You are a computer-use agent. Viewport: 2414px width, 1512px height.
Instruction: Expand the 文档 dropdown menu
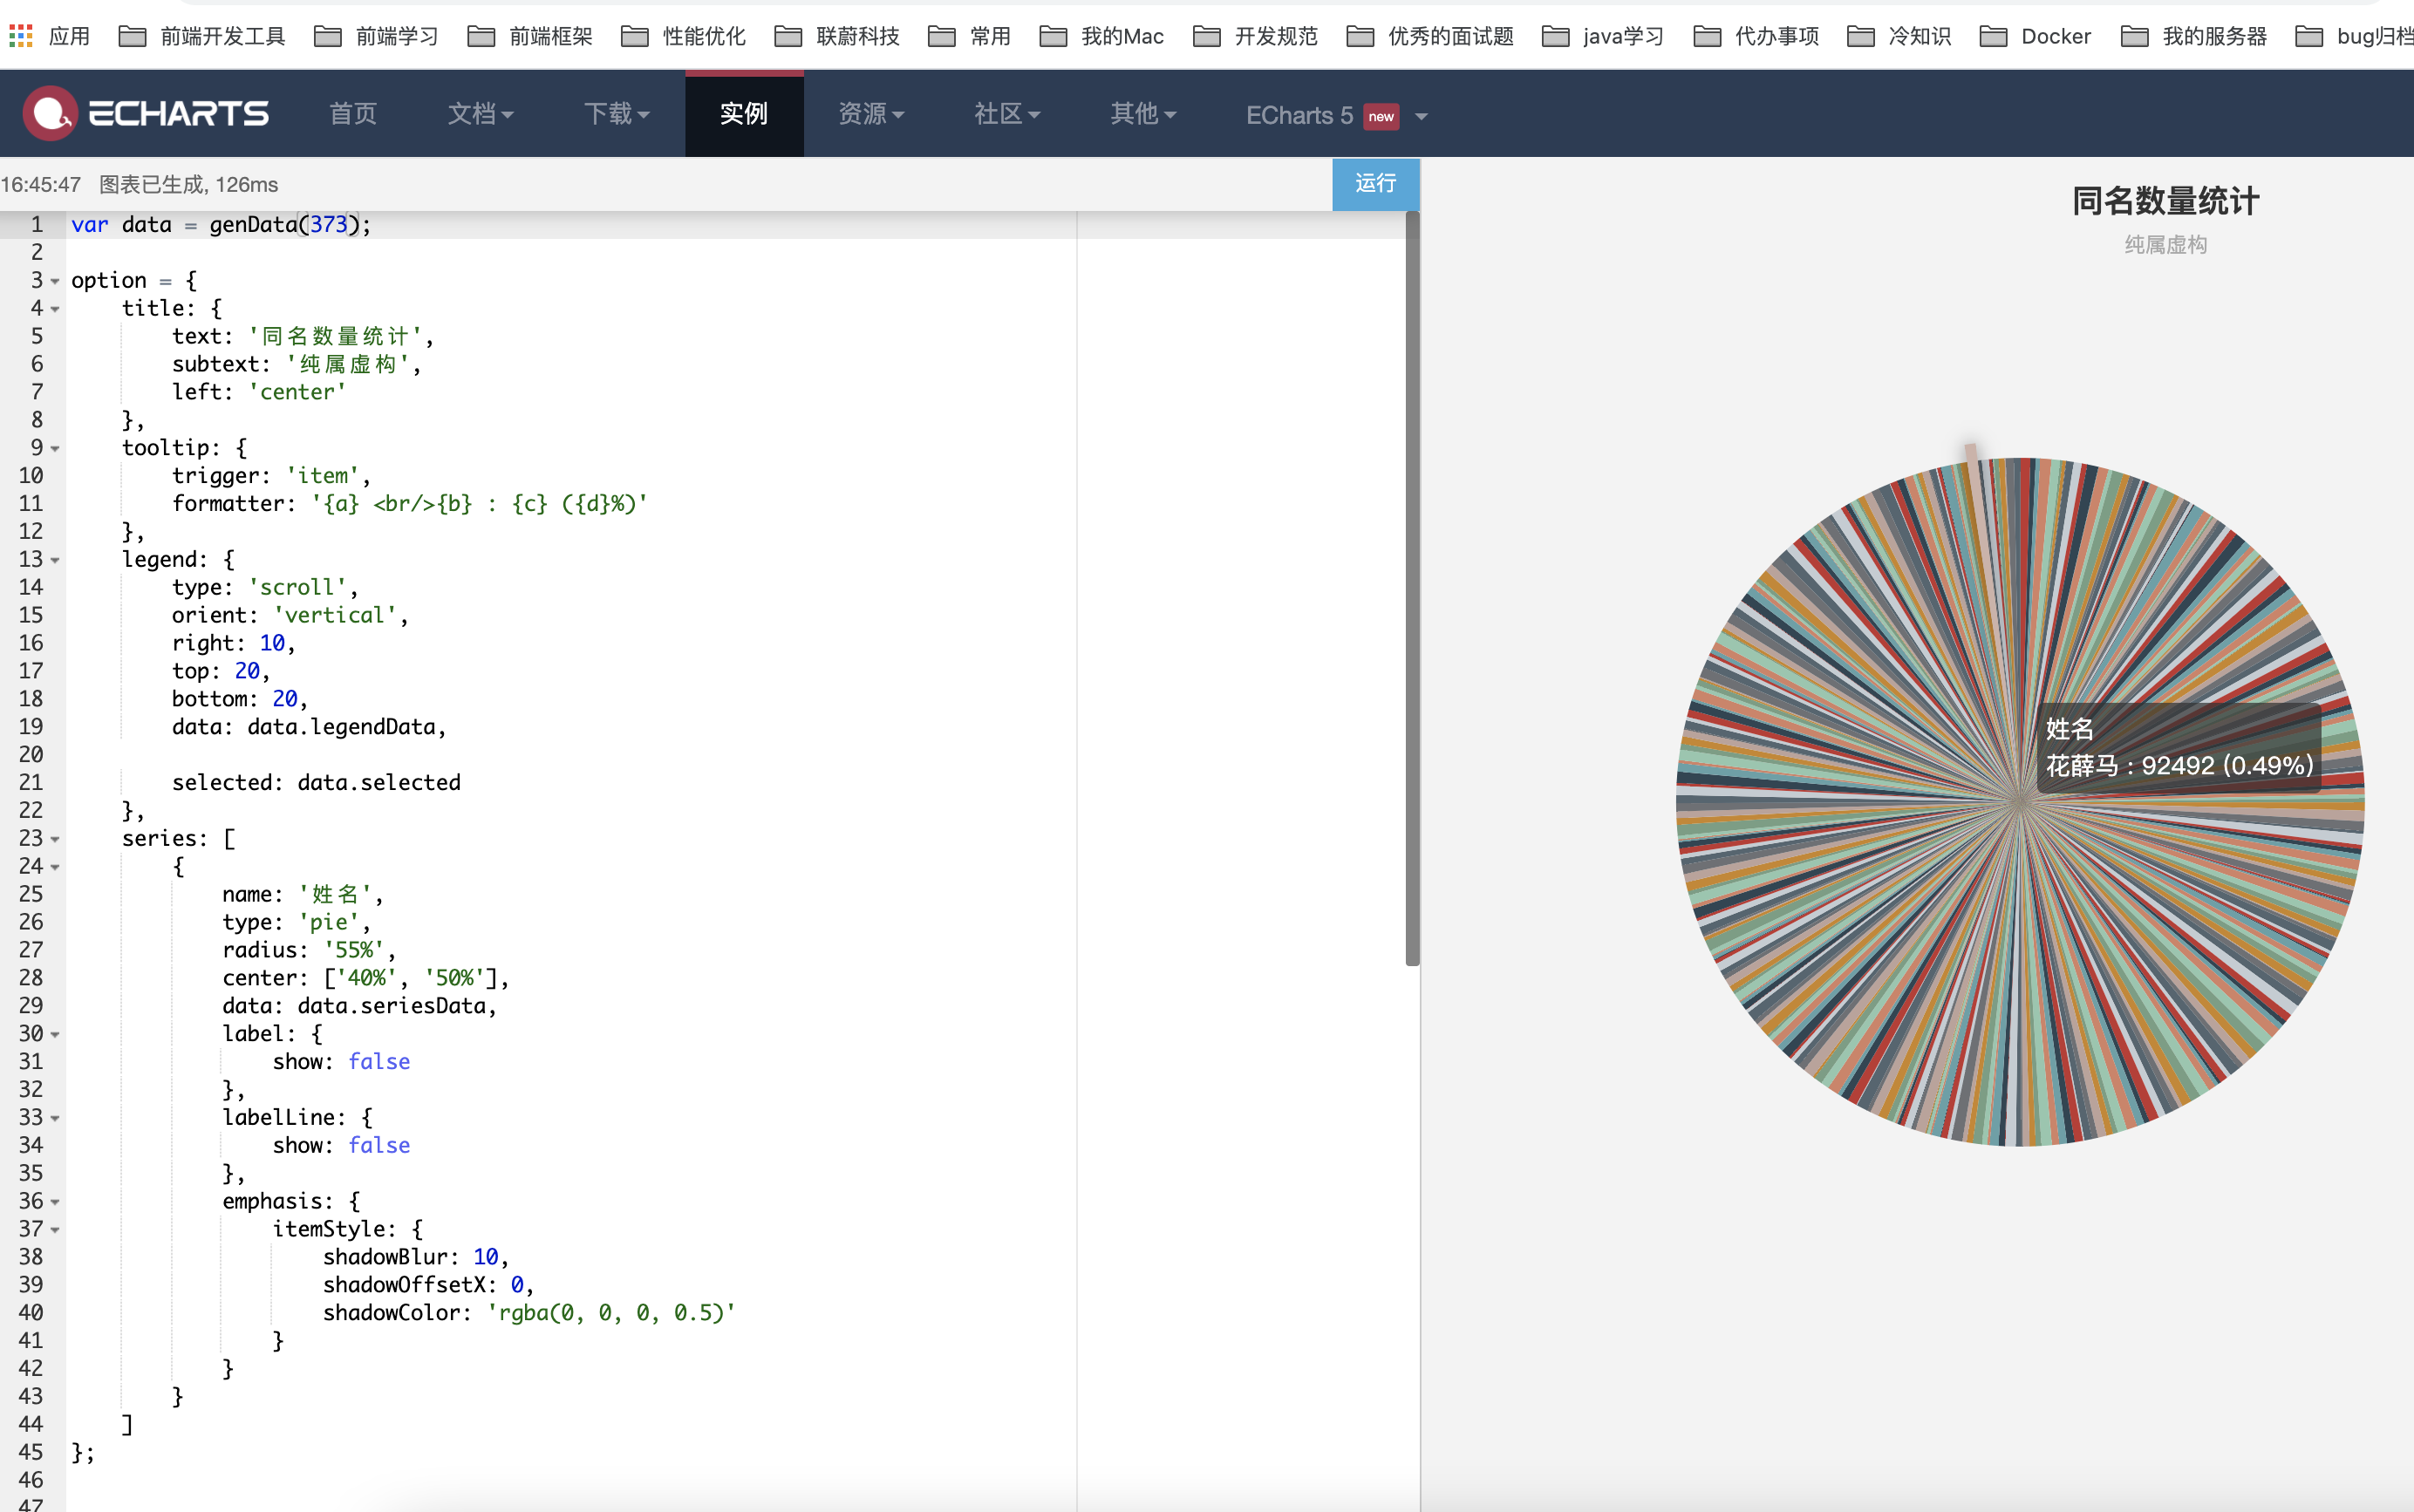[480, 114]
